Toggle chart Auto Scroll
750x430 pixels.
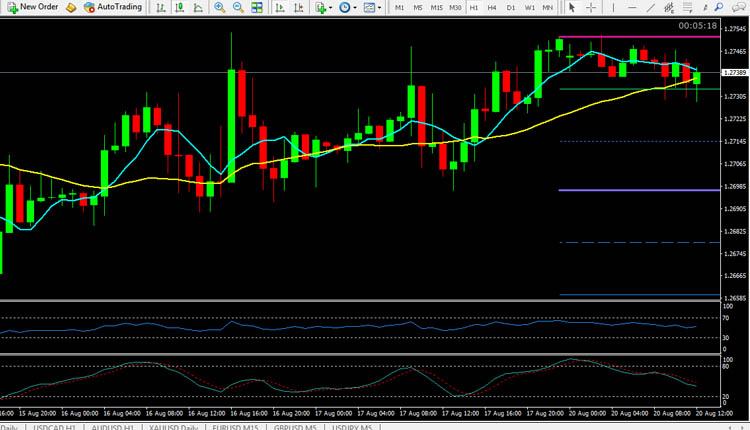coord(280,8)
